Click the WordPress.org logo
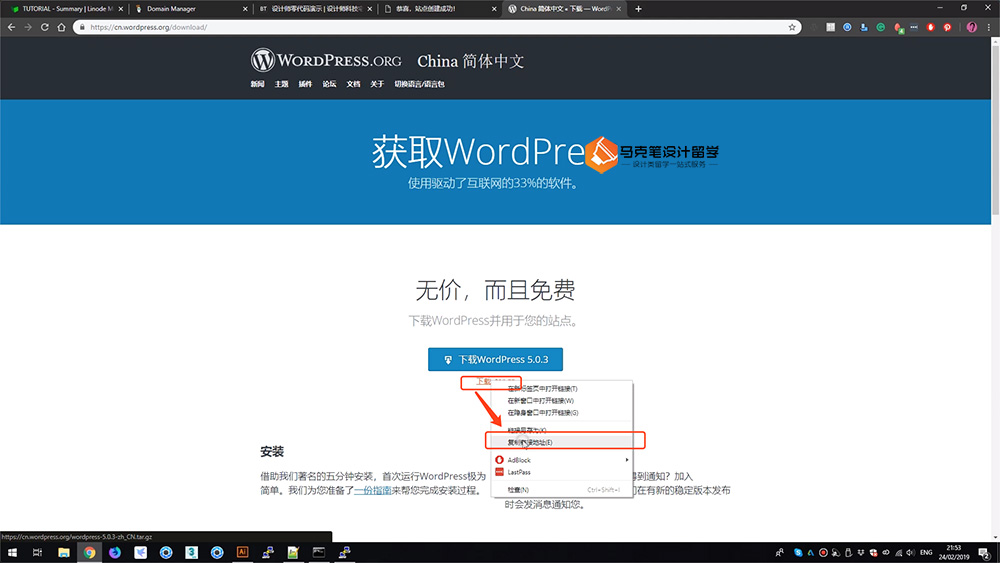The width and height of the screenshot is (1000, 563). point(326,61)
